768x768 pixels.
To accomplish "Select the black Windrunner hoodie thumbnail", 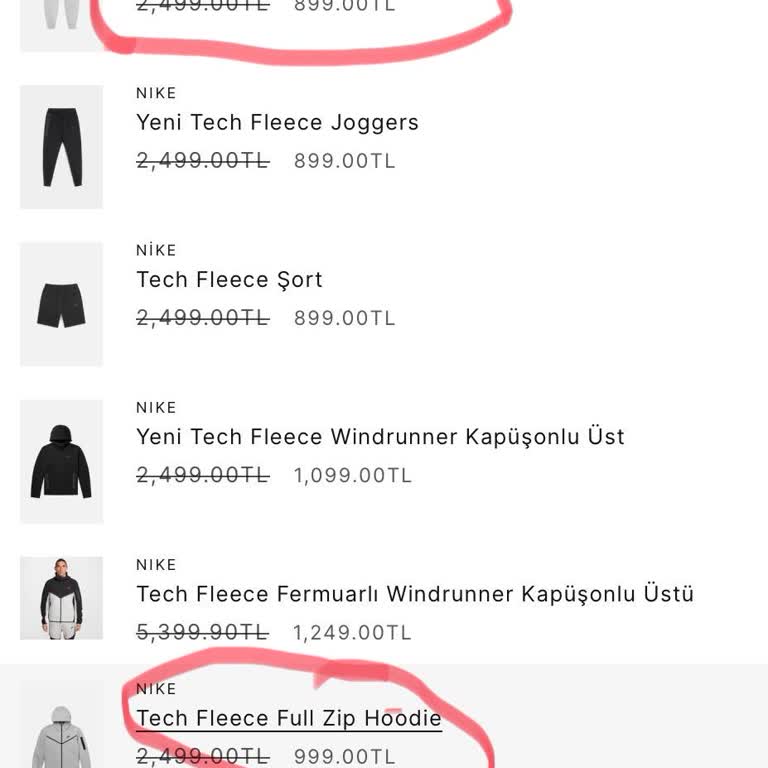I will click(61, 461).
